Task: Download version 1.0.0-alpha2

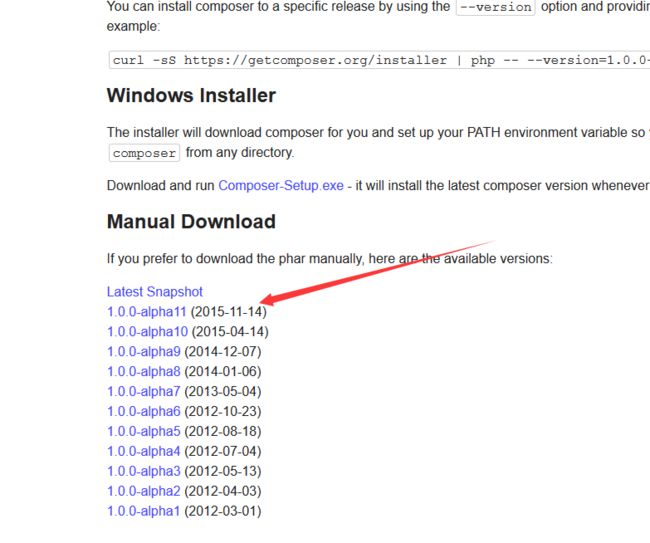Action: pos(143,491)
